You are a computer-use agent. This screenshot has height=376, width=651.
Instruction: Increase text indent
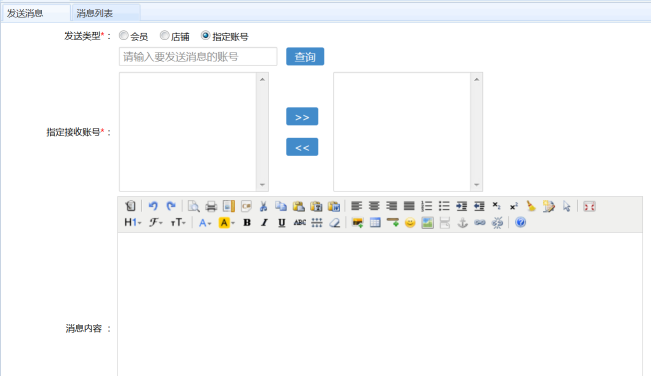coord(461,206)
